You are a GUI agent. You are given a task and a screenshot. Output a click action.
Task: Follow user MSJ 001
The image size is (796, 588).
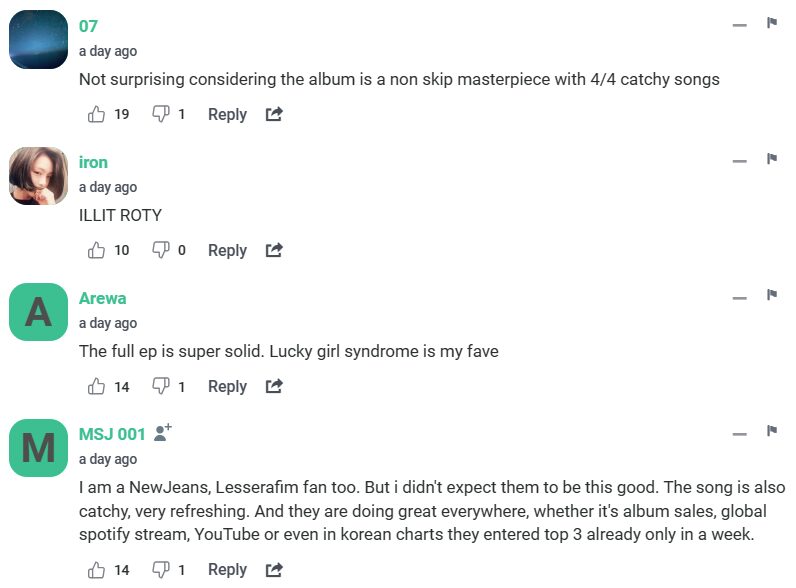(164, 432)
